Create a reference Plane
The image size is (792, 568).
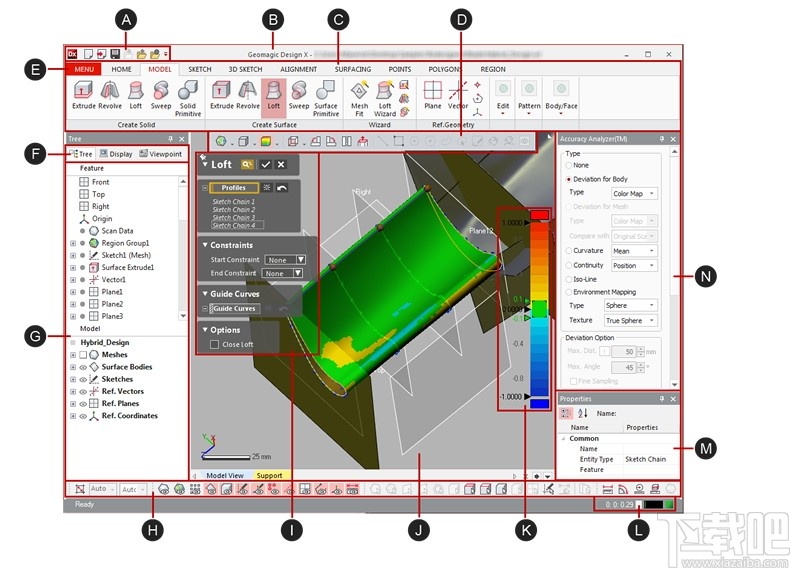(432, 95)
